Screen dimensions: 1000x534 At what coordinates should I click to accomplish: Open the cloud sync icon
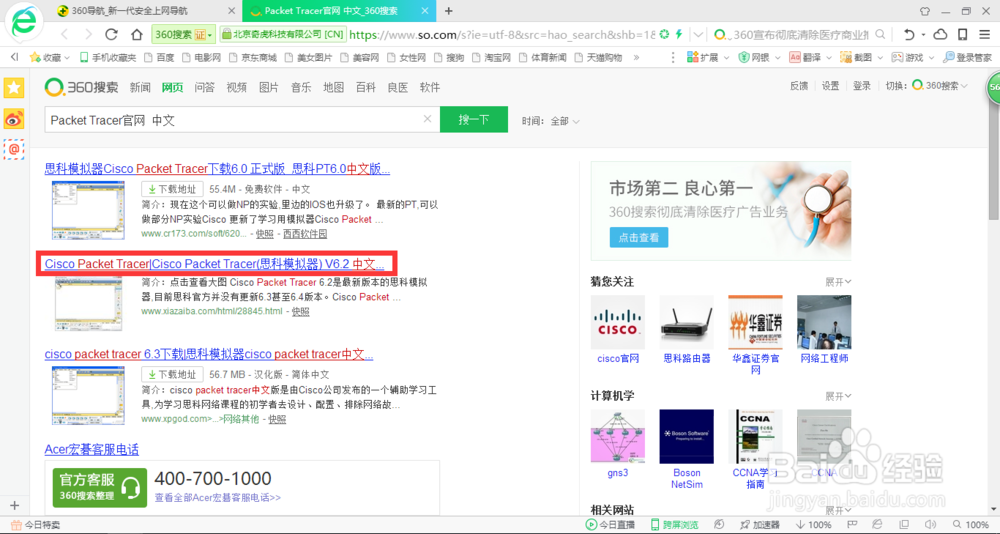pyautogui.click(x=941, y=34)
